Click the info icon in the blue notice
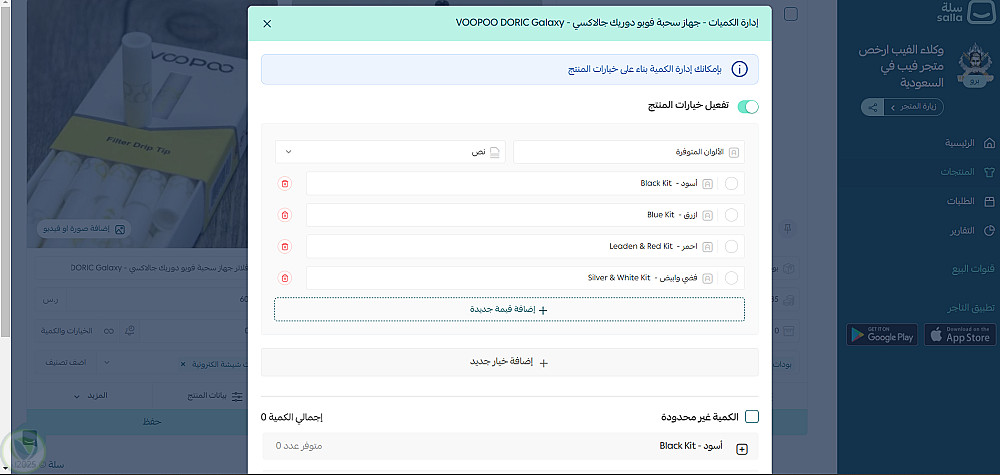The height and width of the screenshot is (475, 1000). [739, 69]
